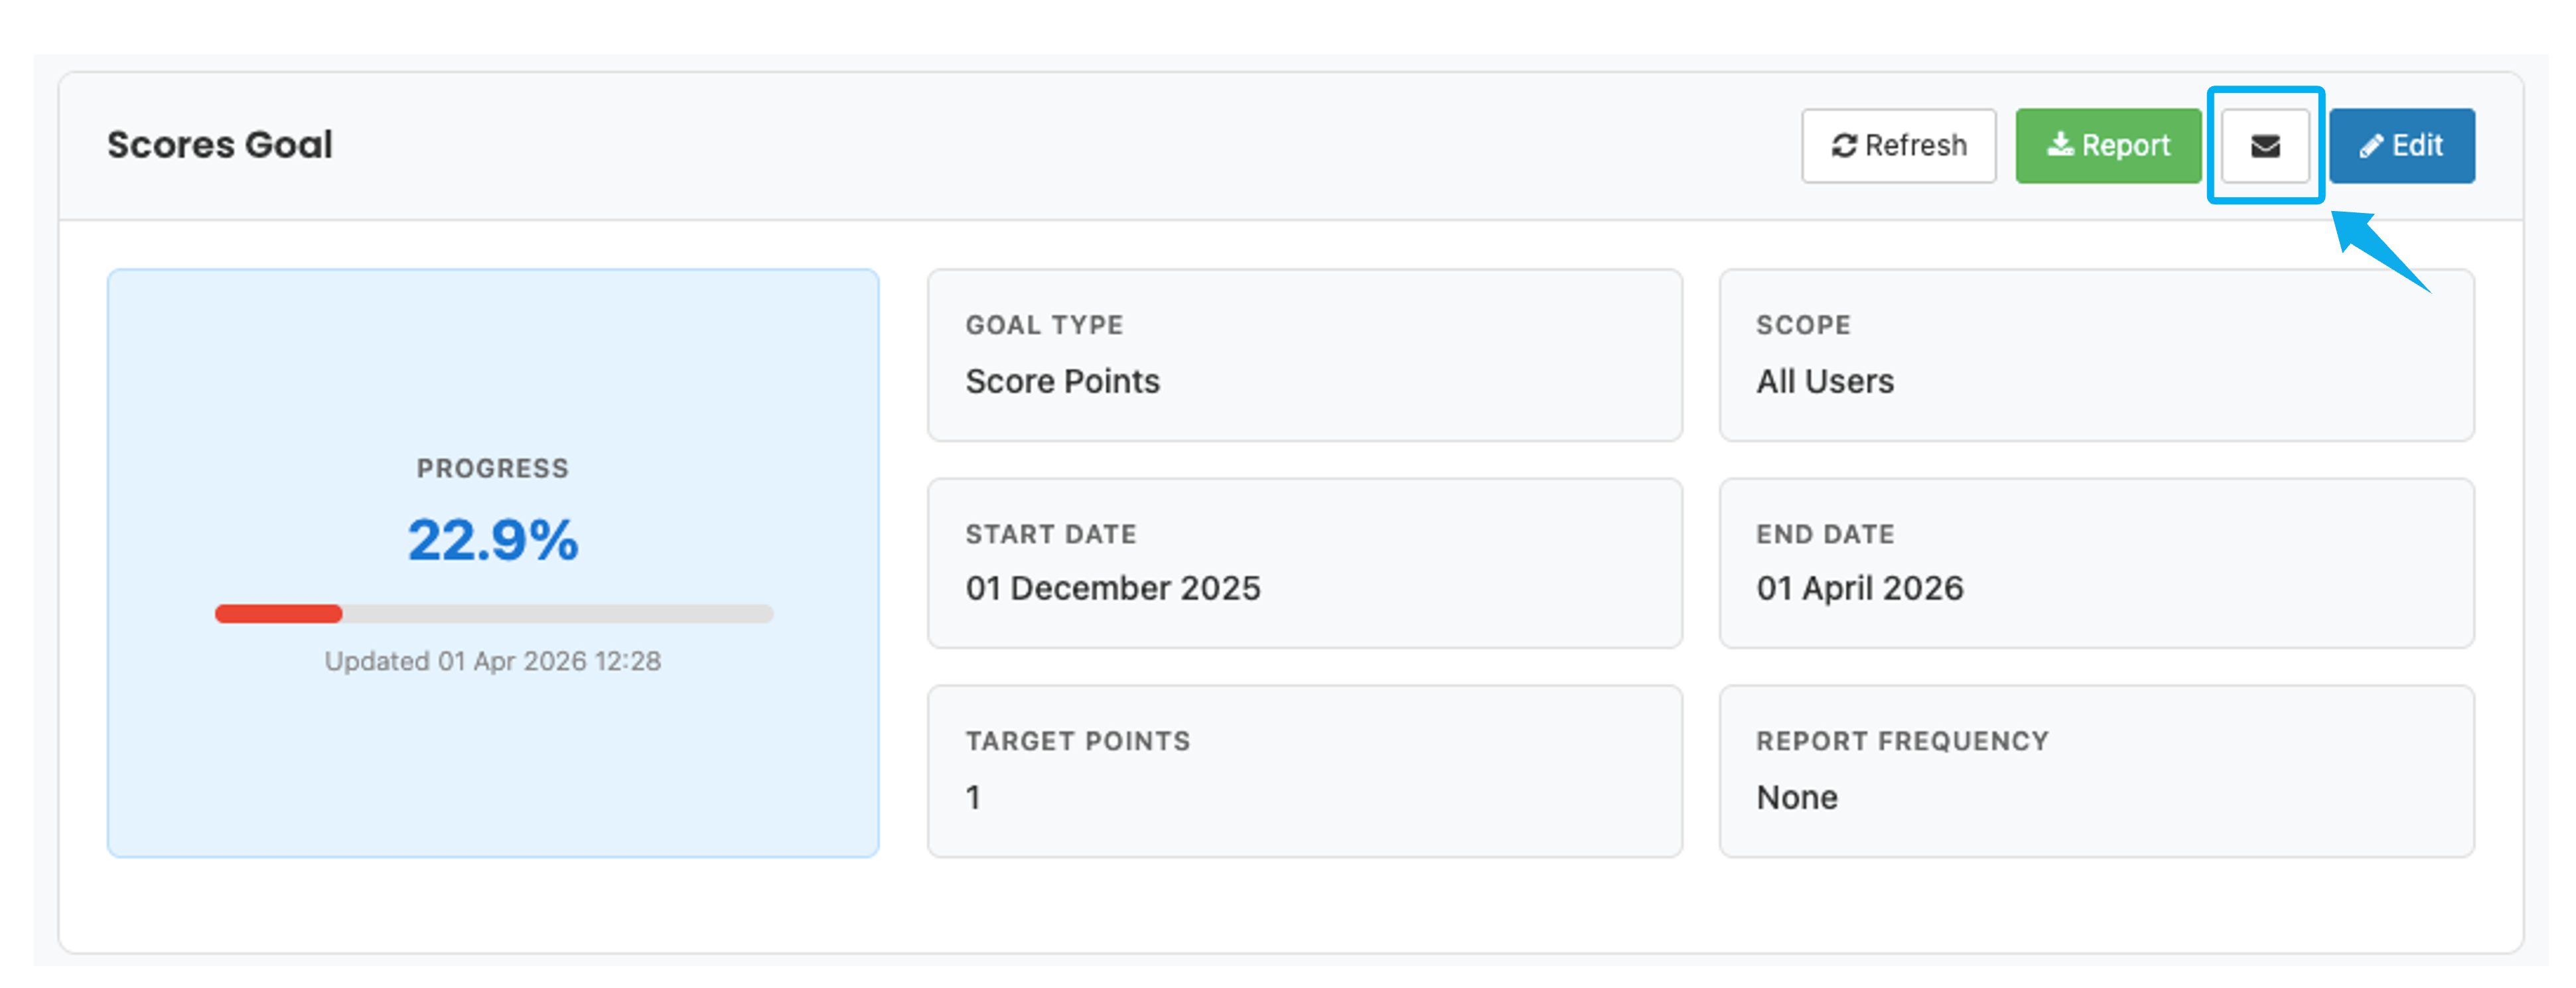Click the red progress bar fill
This screenshot has height=988, width=2576.
pos(278,613)
